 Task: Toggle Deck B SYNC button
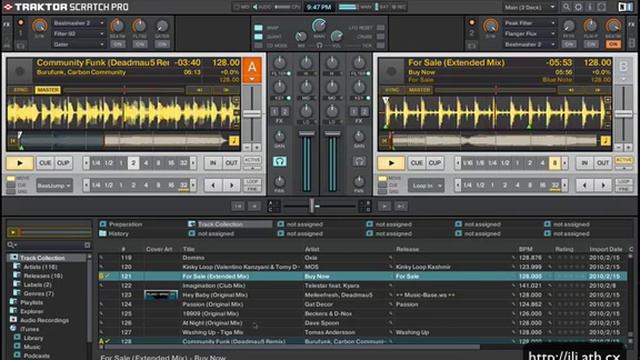[x=392, y=90]
